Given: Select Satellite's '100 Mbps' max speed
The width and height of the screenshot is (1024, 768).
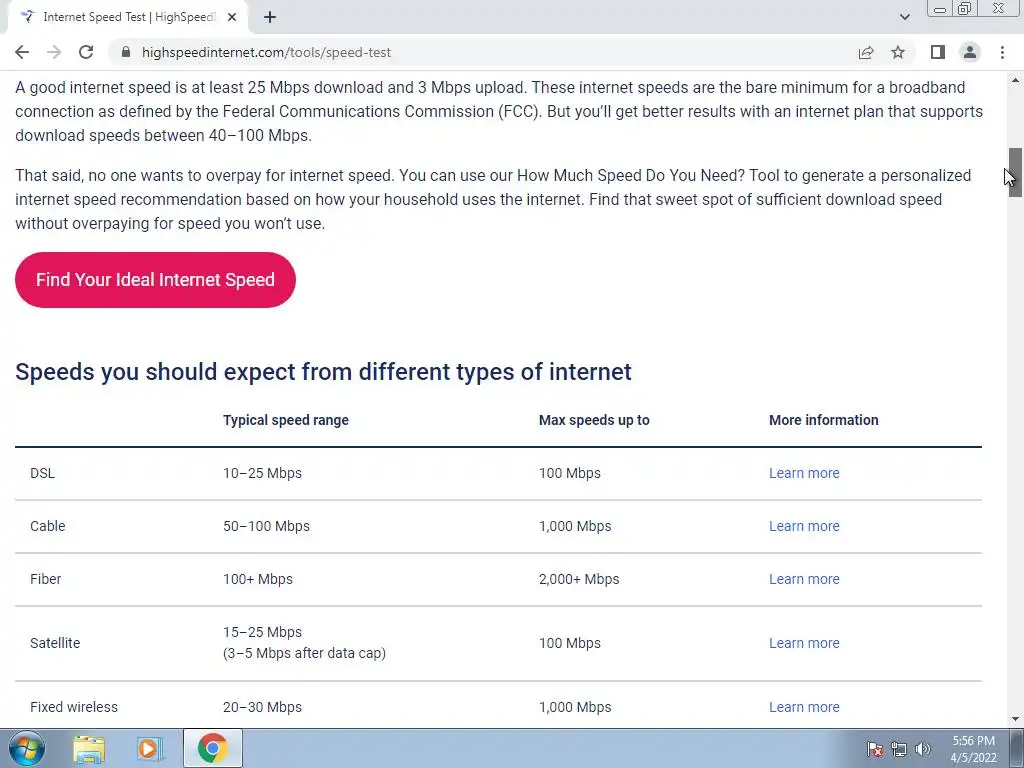Looking at the screenshot, I should (x=569, y=643).
